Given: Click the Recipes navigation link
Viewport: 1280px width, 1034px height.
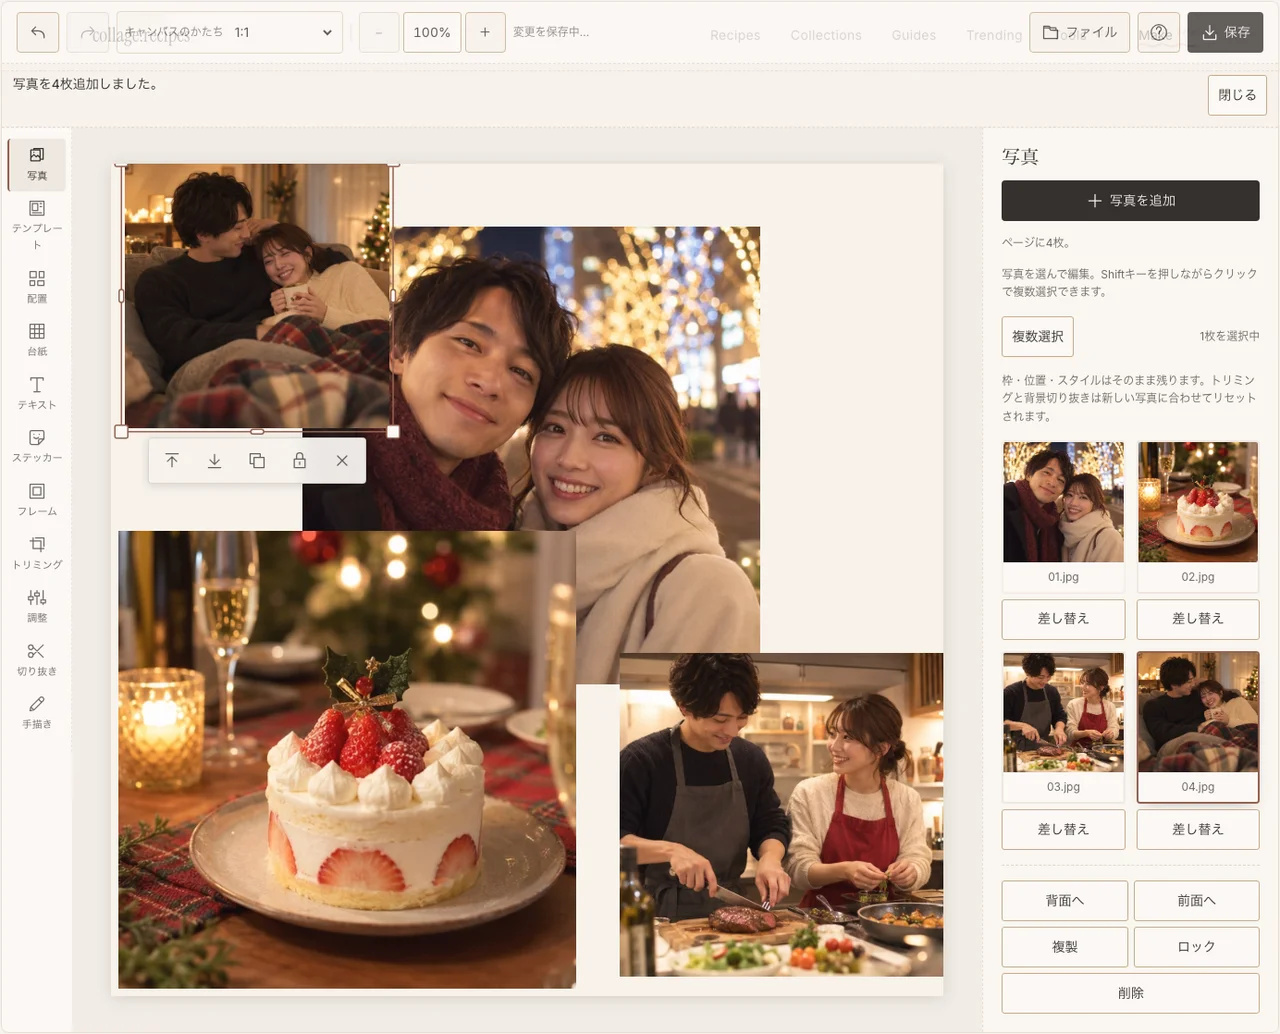Looking at the screenshot, I should [x=735, y=35].
